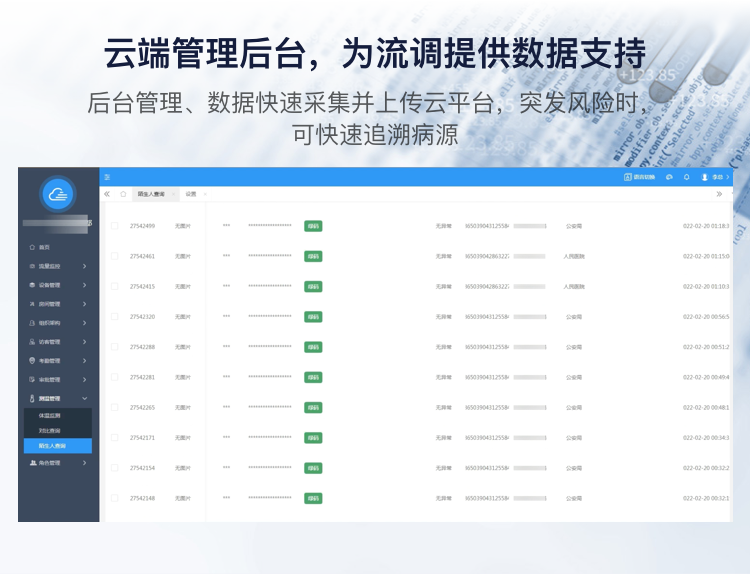Close the 陌生人查询 tab
This screenshot has width=750, height=574.
tap(173, 194)
